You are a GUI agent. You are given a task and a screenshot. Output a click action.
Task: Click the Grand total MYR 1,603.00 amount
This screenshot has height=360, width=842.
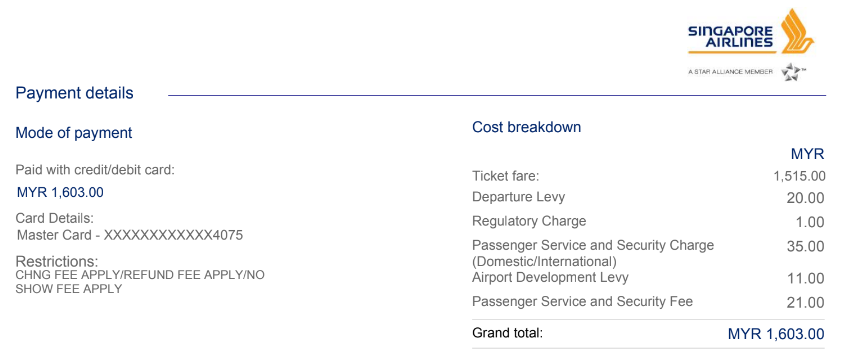[776, 334]
